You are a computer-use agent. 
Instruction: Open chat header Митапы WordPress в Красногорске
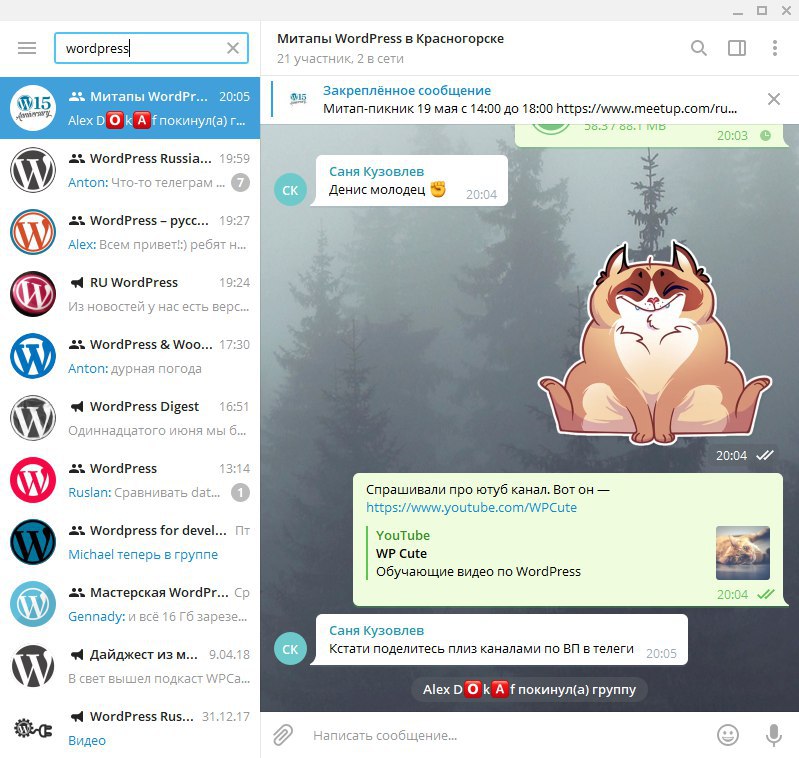pyautogui.click(x=390, y=38)
